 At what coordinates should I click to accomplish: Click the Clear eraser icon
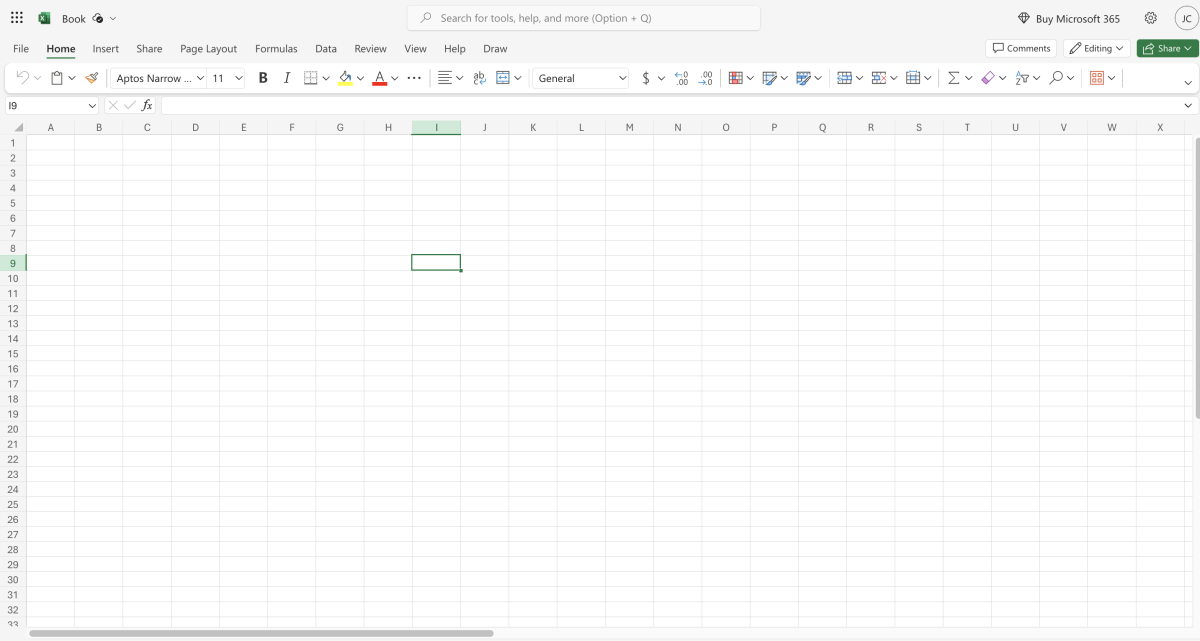tap(988, 77)
